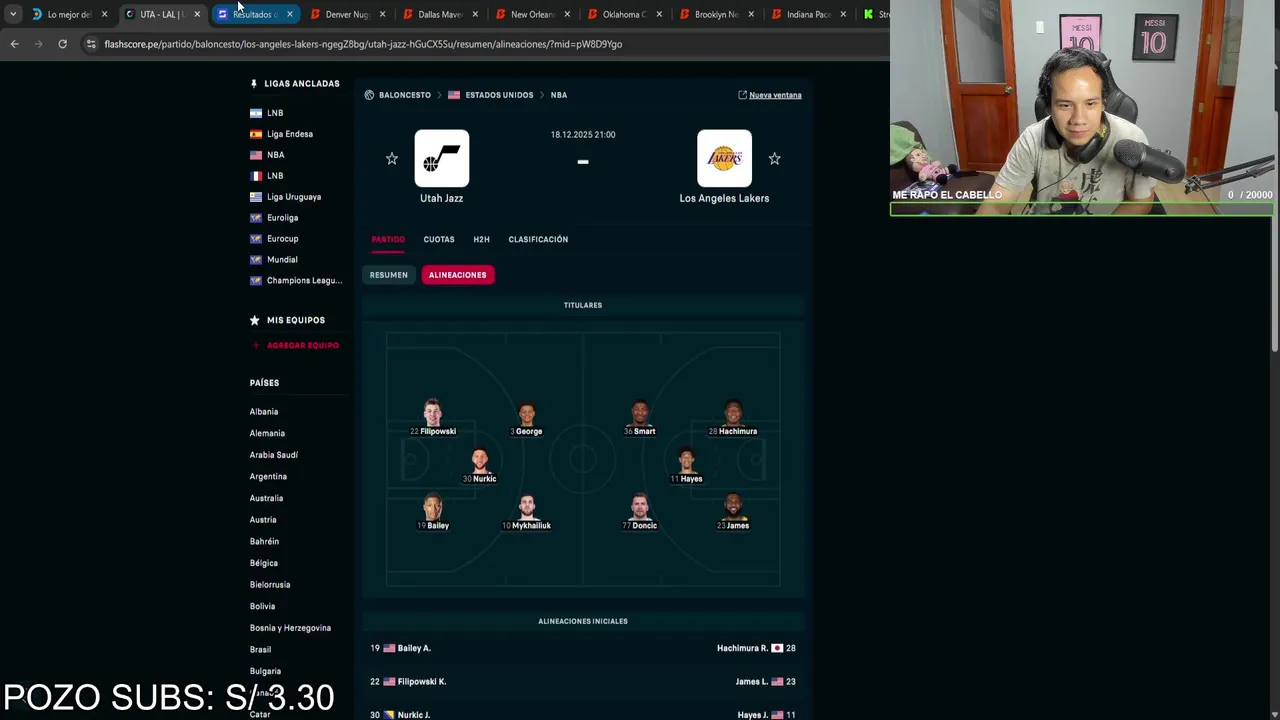Viewport: 1280px width, 720px height.
Task: Expand Austria in countries list
Action: [x=263, y=520]
